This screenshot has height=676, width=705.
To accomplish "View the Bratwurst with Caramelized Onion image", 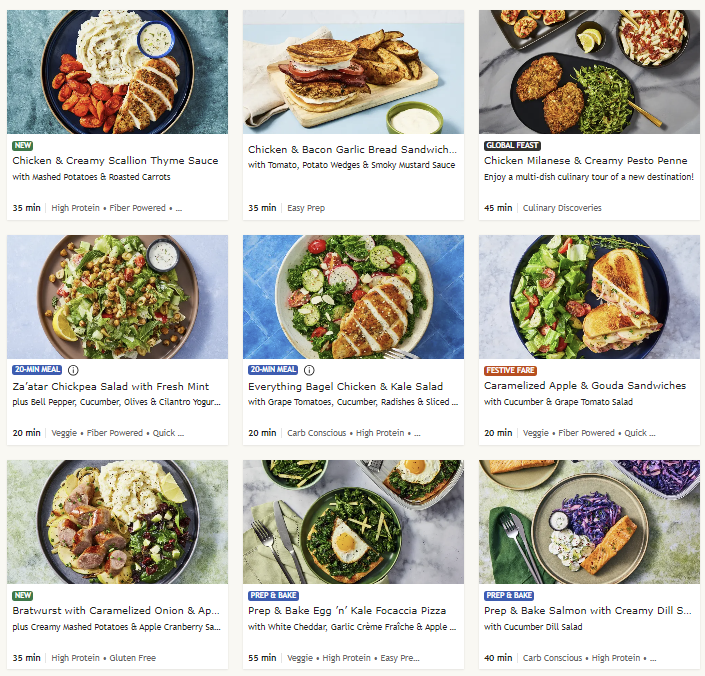I will click(x=117, y=522).
